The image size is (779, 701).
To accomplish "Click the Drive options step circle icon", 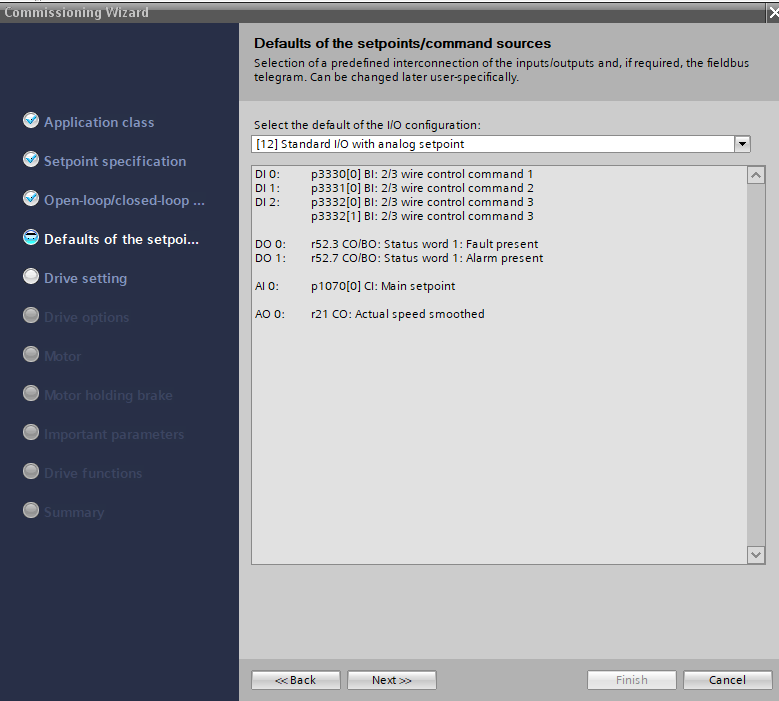I will tap(31, 315).
